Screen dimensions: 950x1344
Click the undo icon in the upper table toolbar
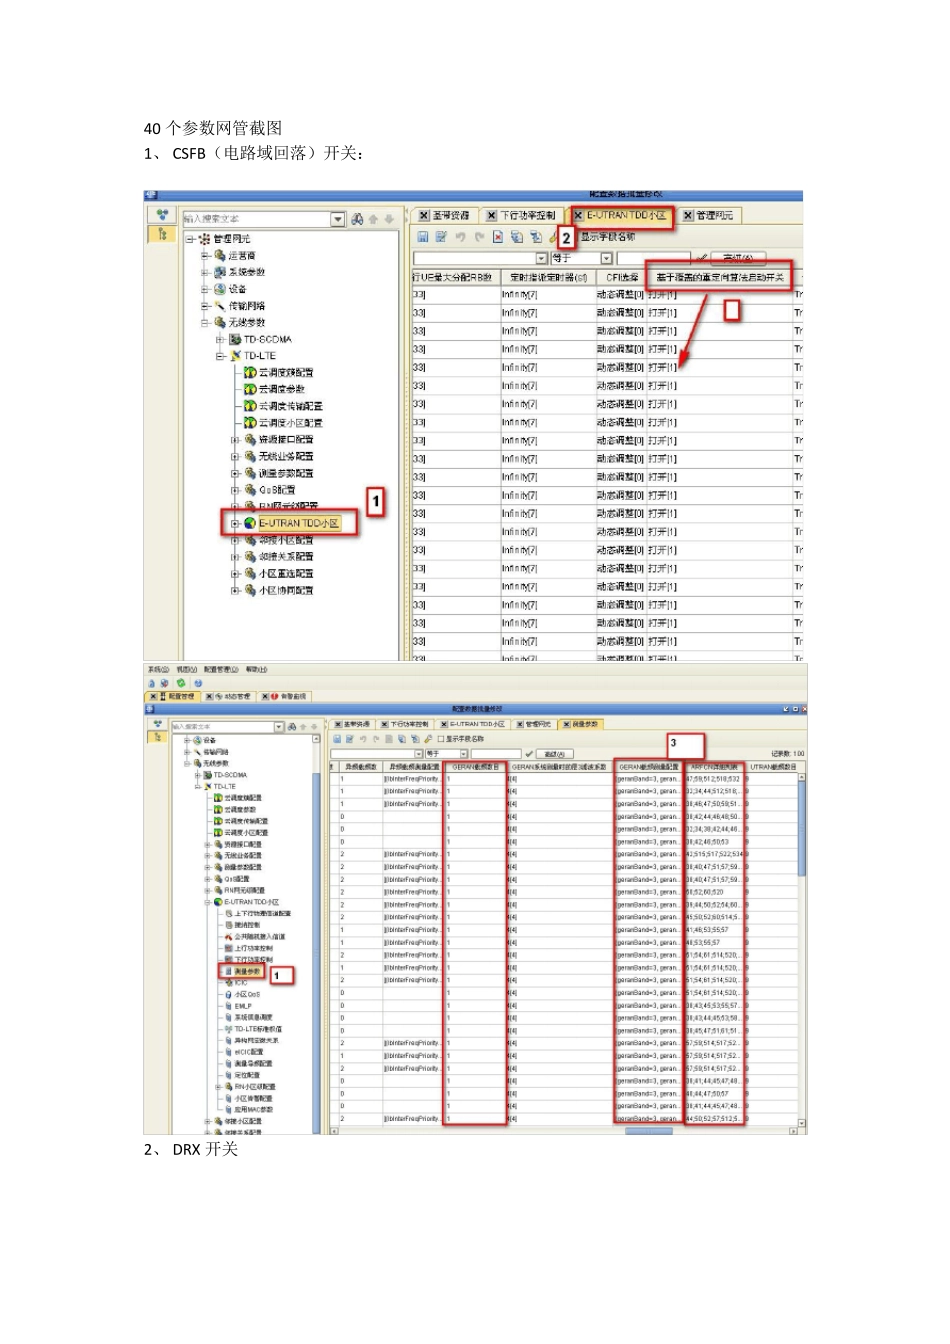tap(460, 237)
